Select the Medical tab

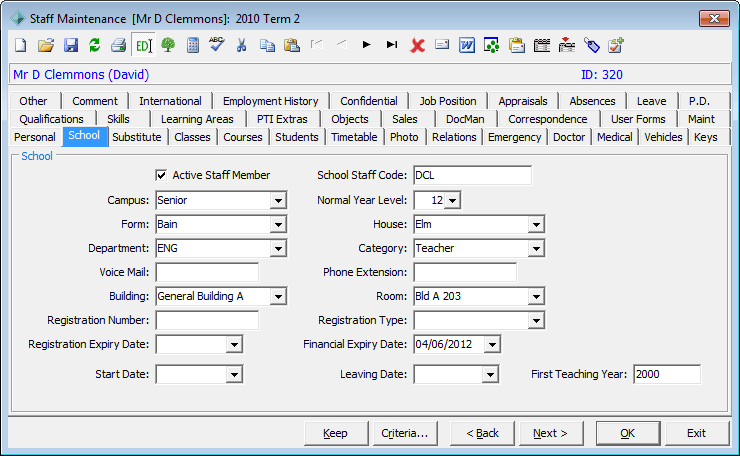614,137
